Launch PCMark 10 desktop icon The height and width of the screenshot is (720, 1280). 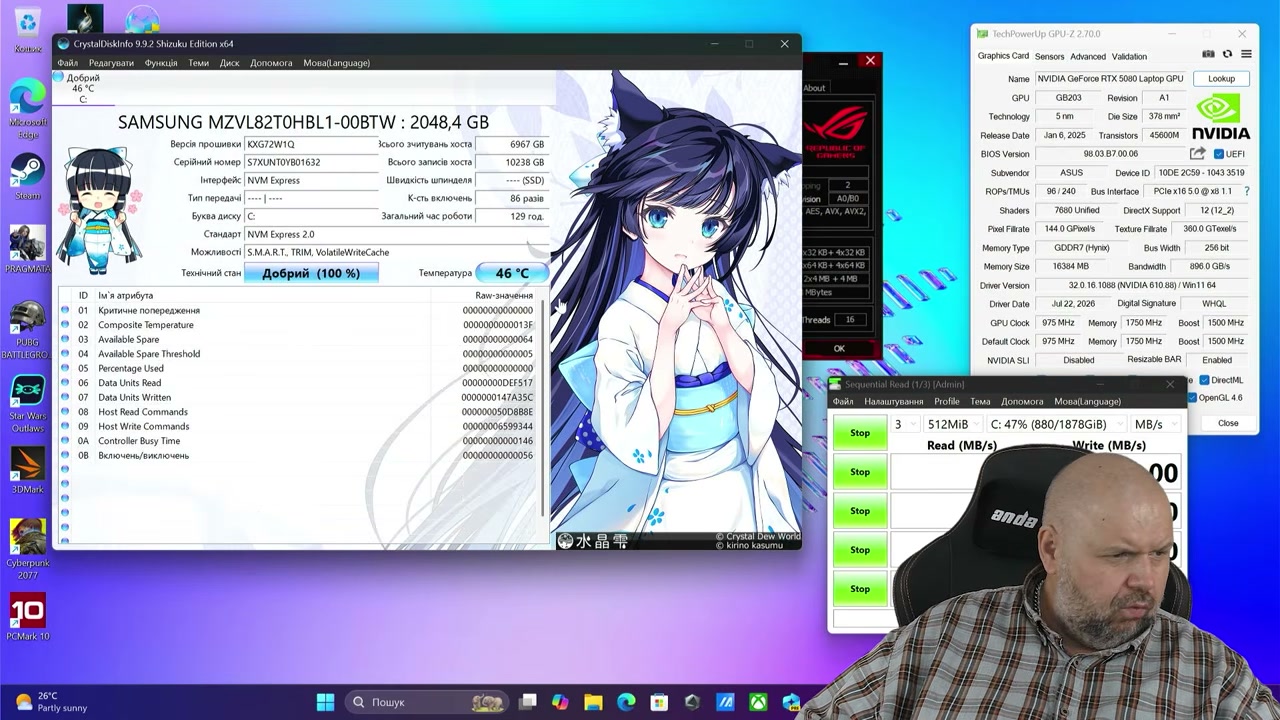[28, 616]
